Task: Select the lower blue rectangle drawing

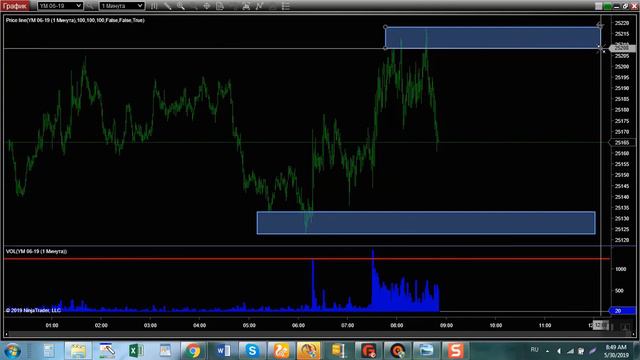Action: point(426,223)
